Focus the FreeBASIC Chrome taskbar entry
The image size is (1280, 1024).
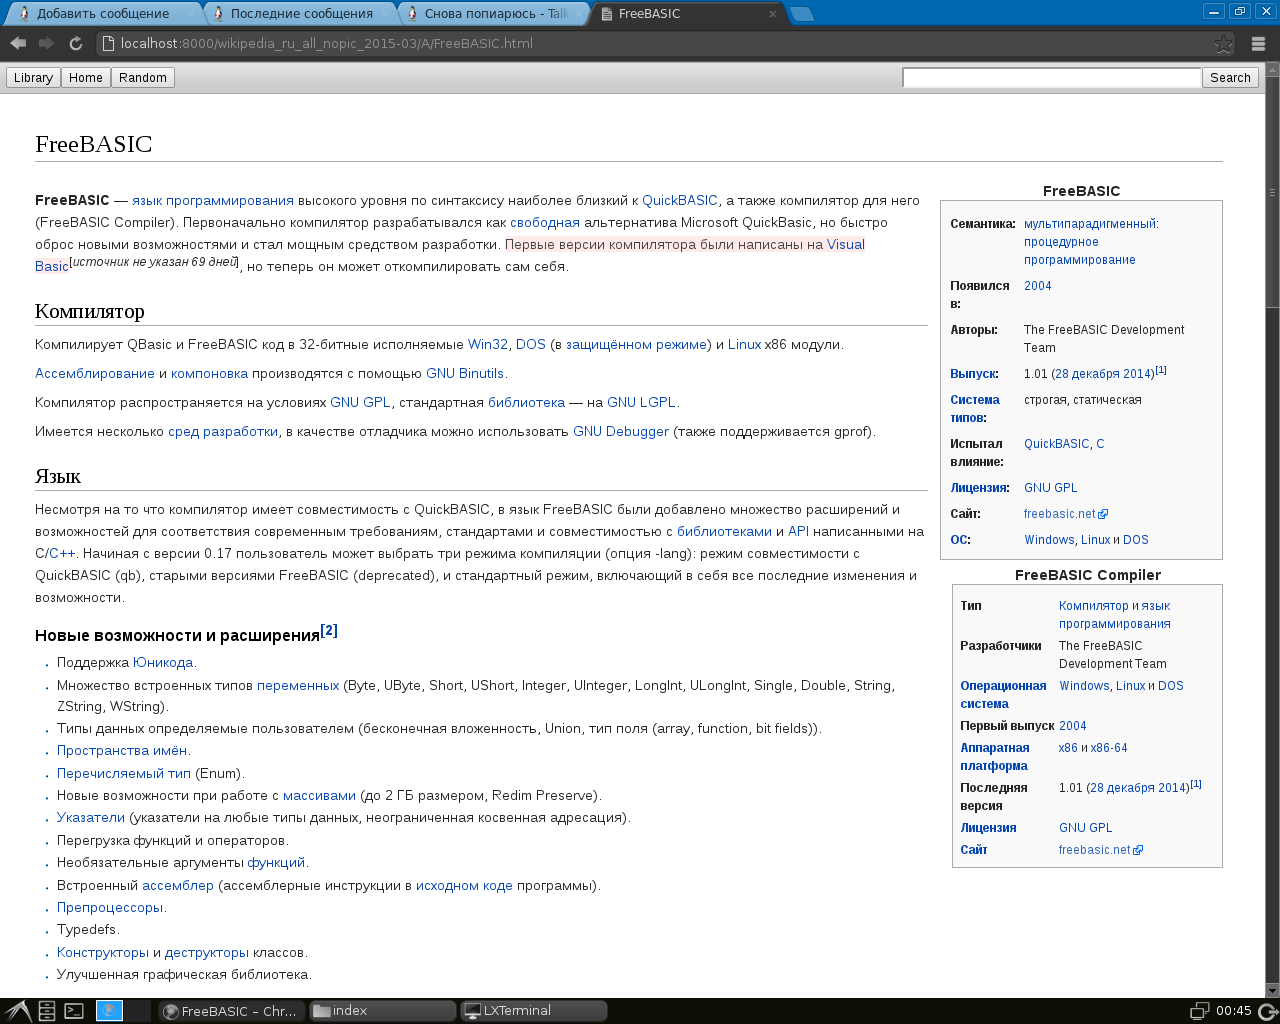click(232, 1011)
